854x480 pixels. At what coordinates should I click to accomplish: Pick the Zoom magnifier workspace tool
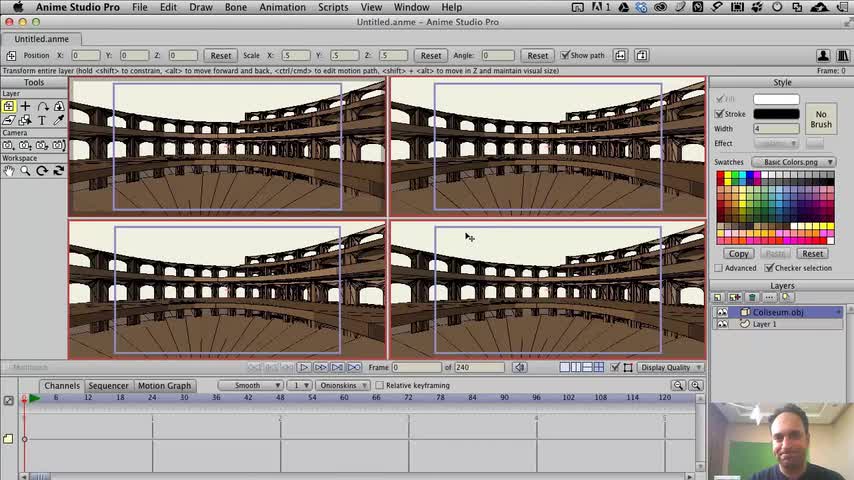[x=25, y=171]
